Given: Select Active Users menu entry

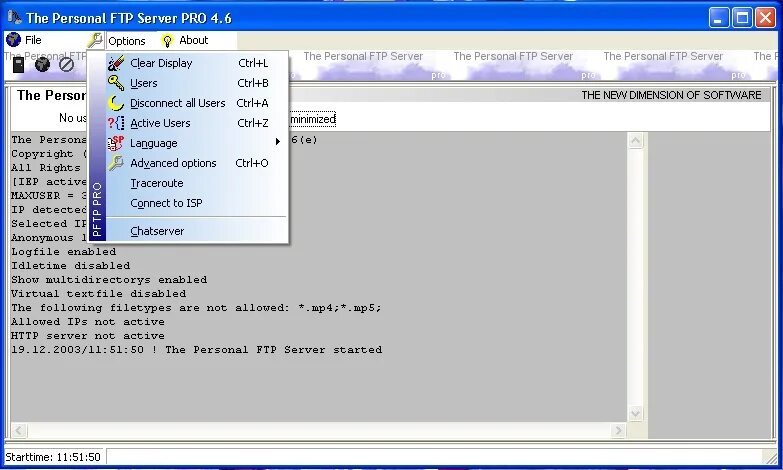Looking at the screenshot, I should tap(188, 123).
